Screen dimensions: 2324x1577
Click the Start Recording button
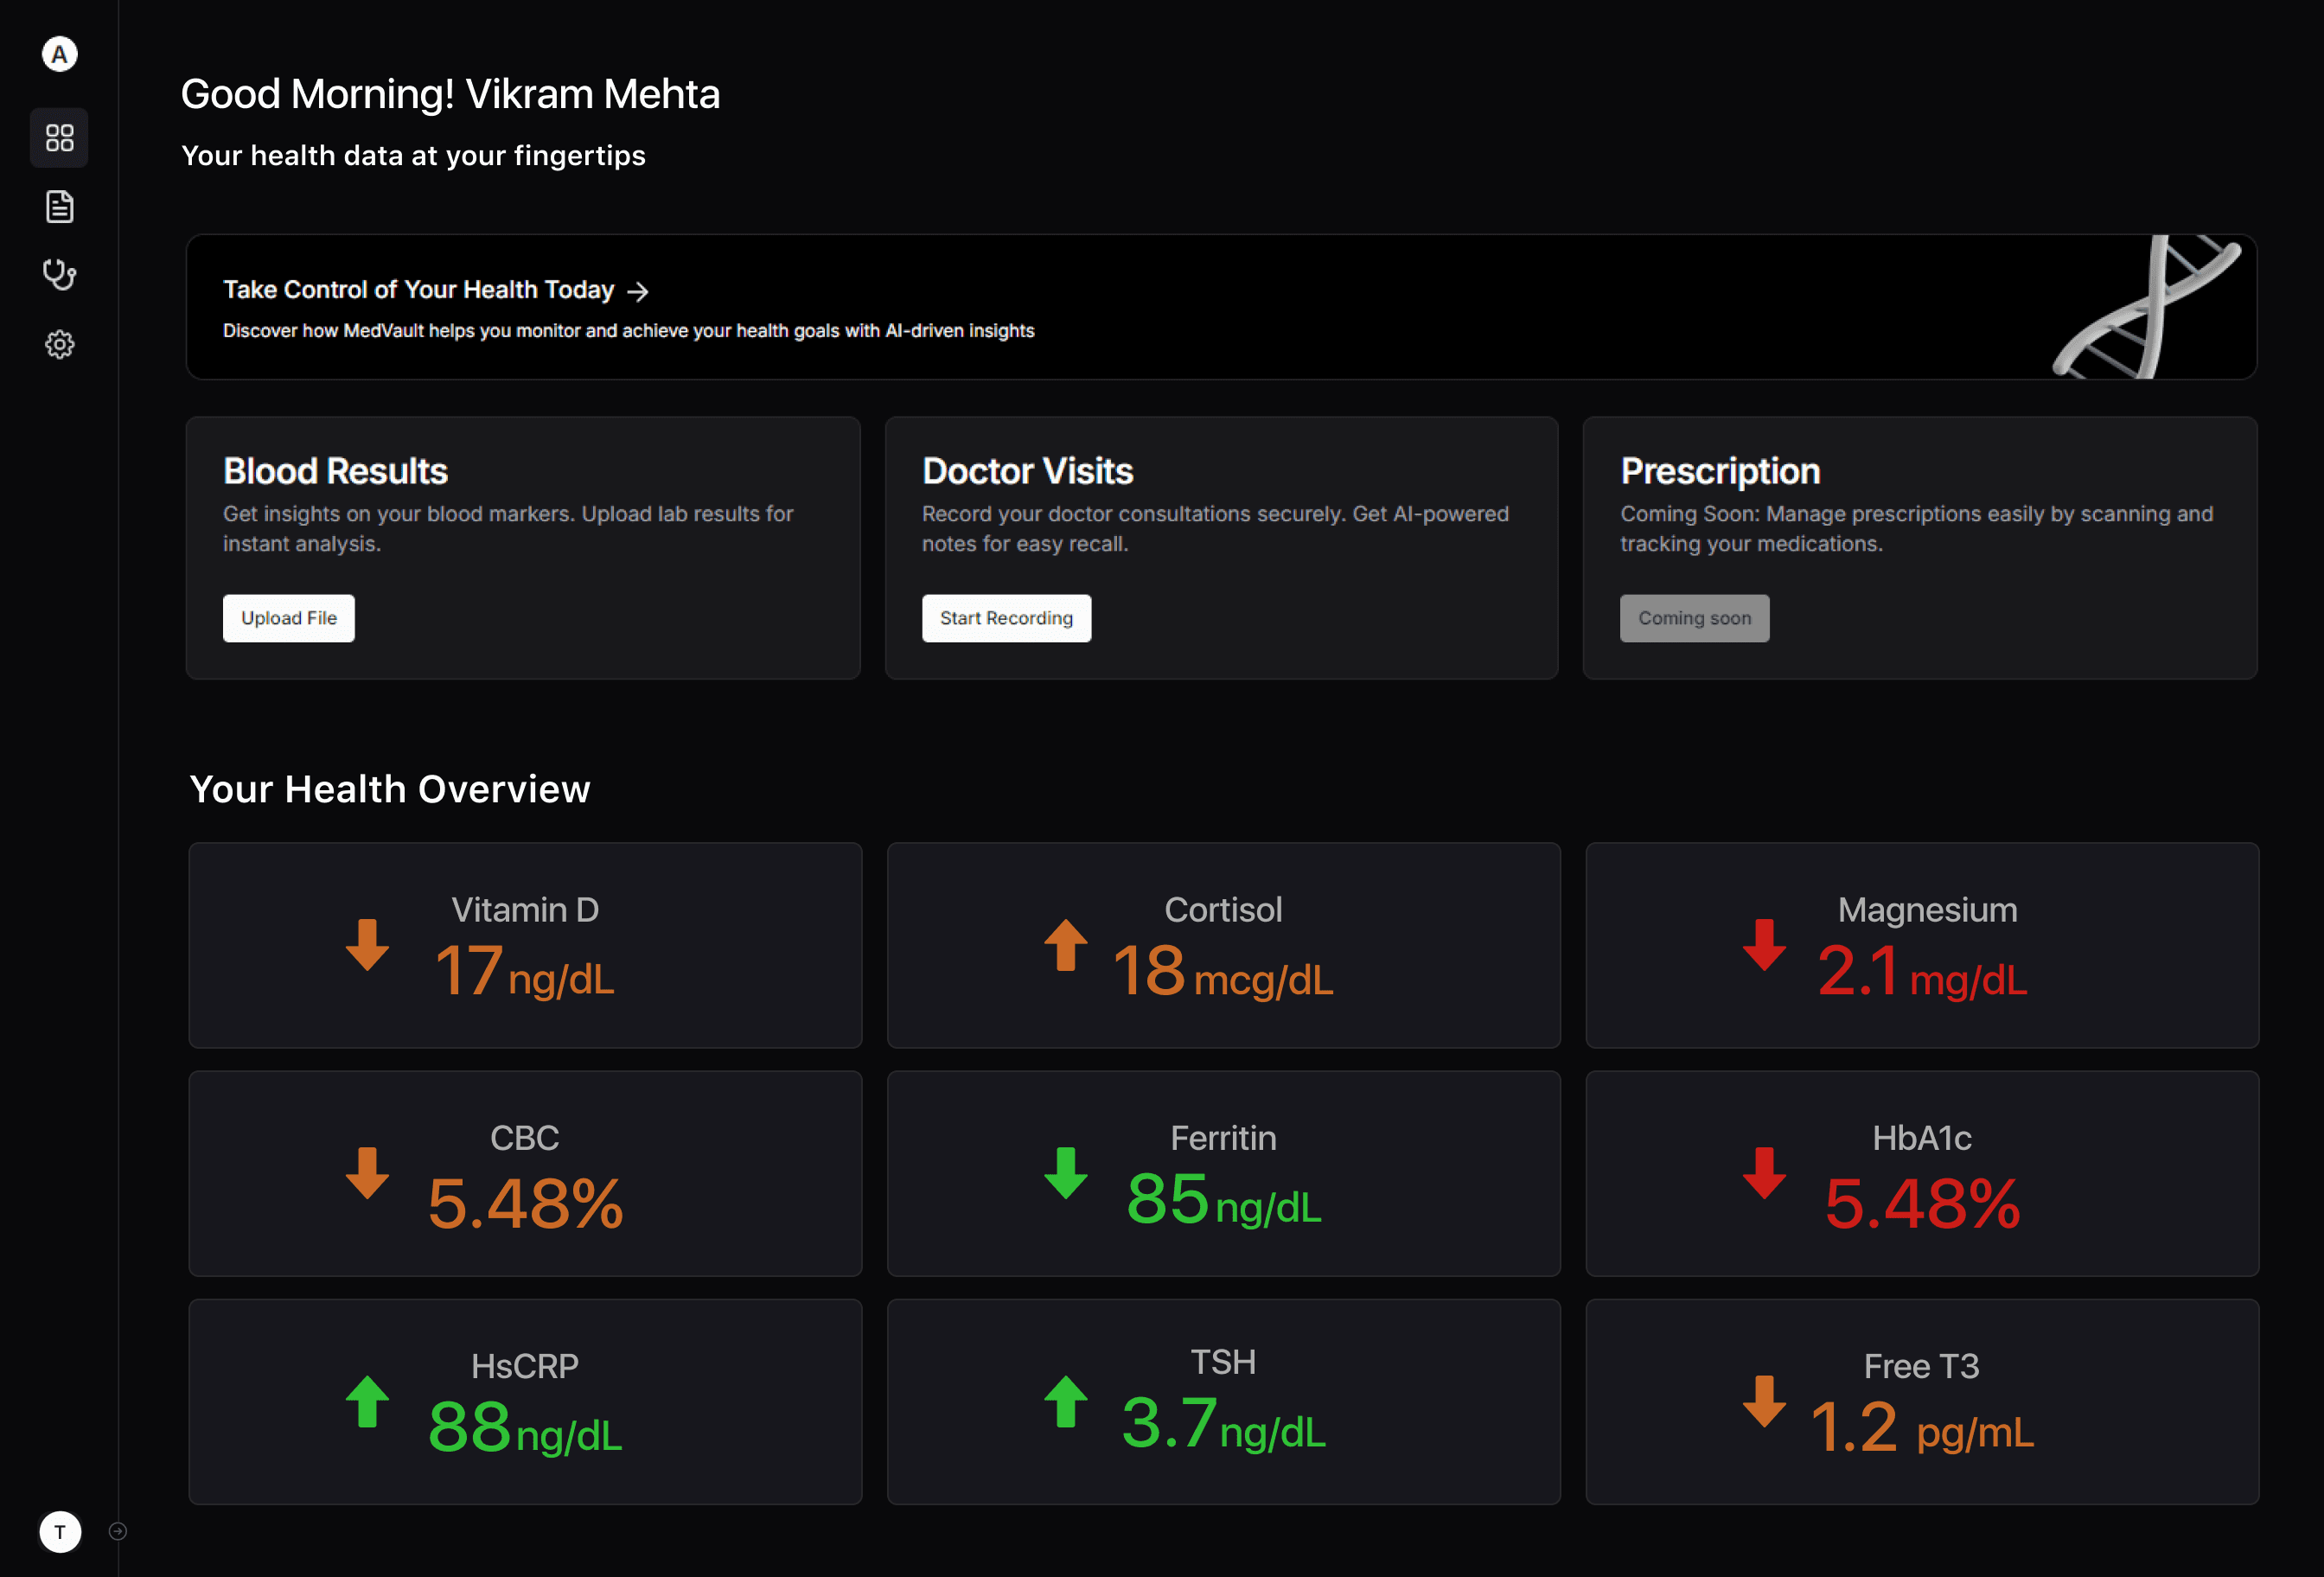[1006, 618]
